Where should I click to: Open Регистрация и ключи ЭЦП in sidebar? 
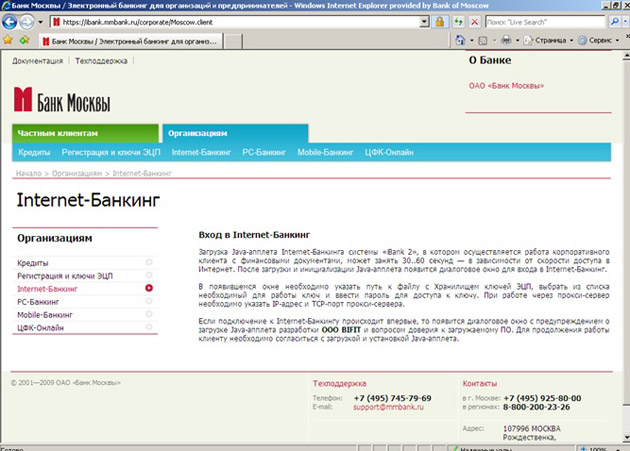[65, 276]
